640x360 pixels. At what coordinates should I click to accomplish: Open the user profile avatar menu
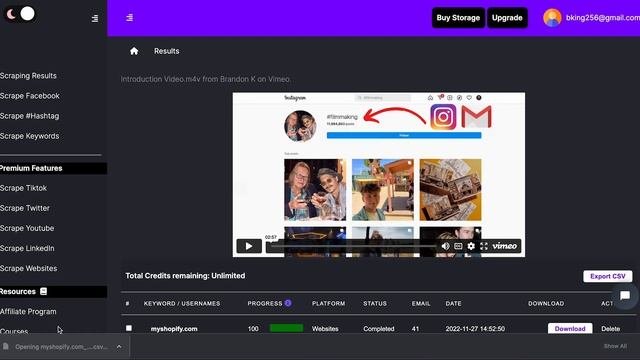pyautogui.click(x=552, y=18)
